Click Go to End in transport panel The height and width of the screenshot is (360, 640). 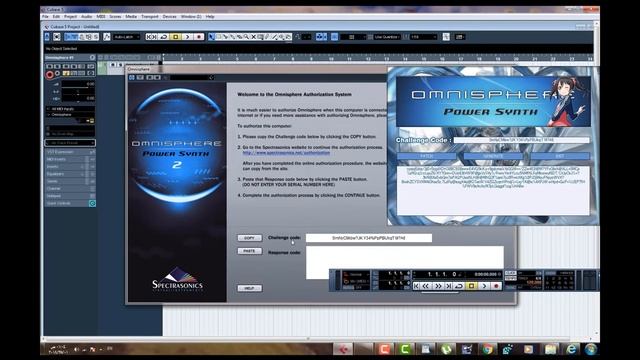(x=448, y=286)
